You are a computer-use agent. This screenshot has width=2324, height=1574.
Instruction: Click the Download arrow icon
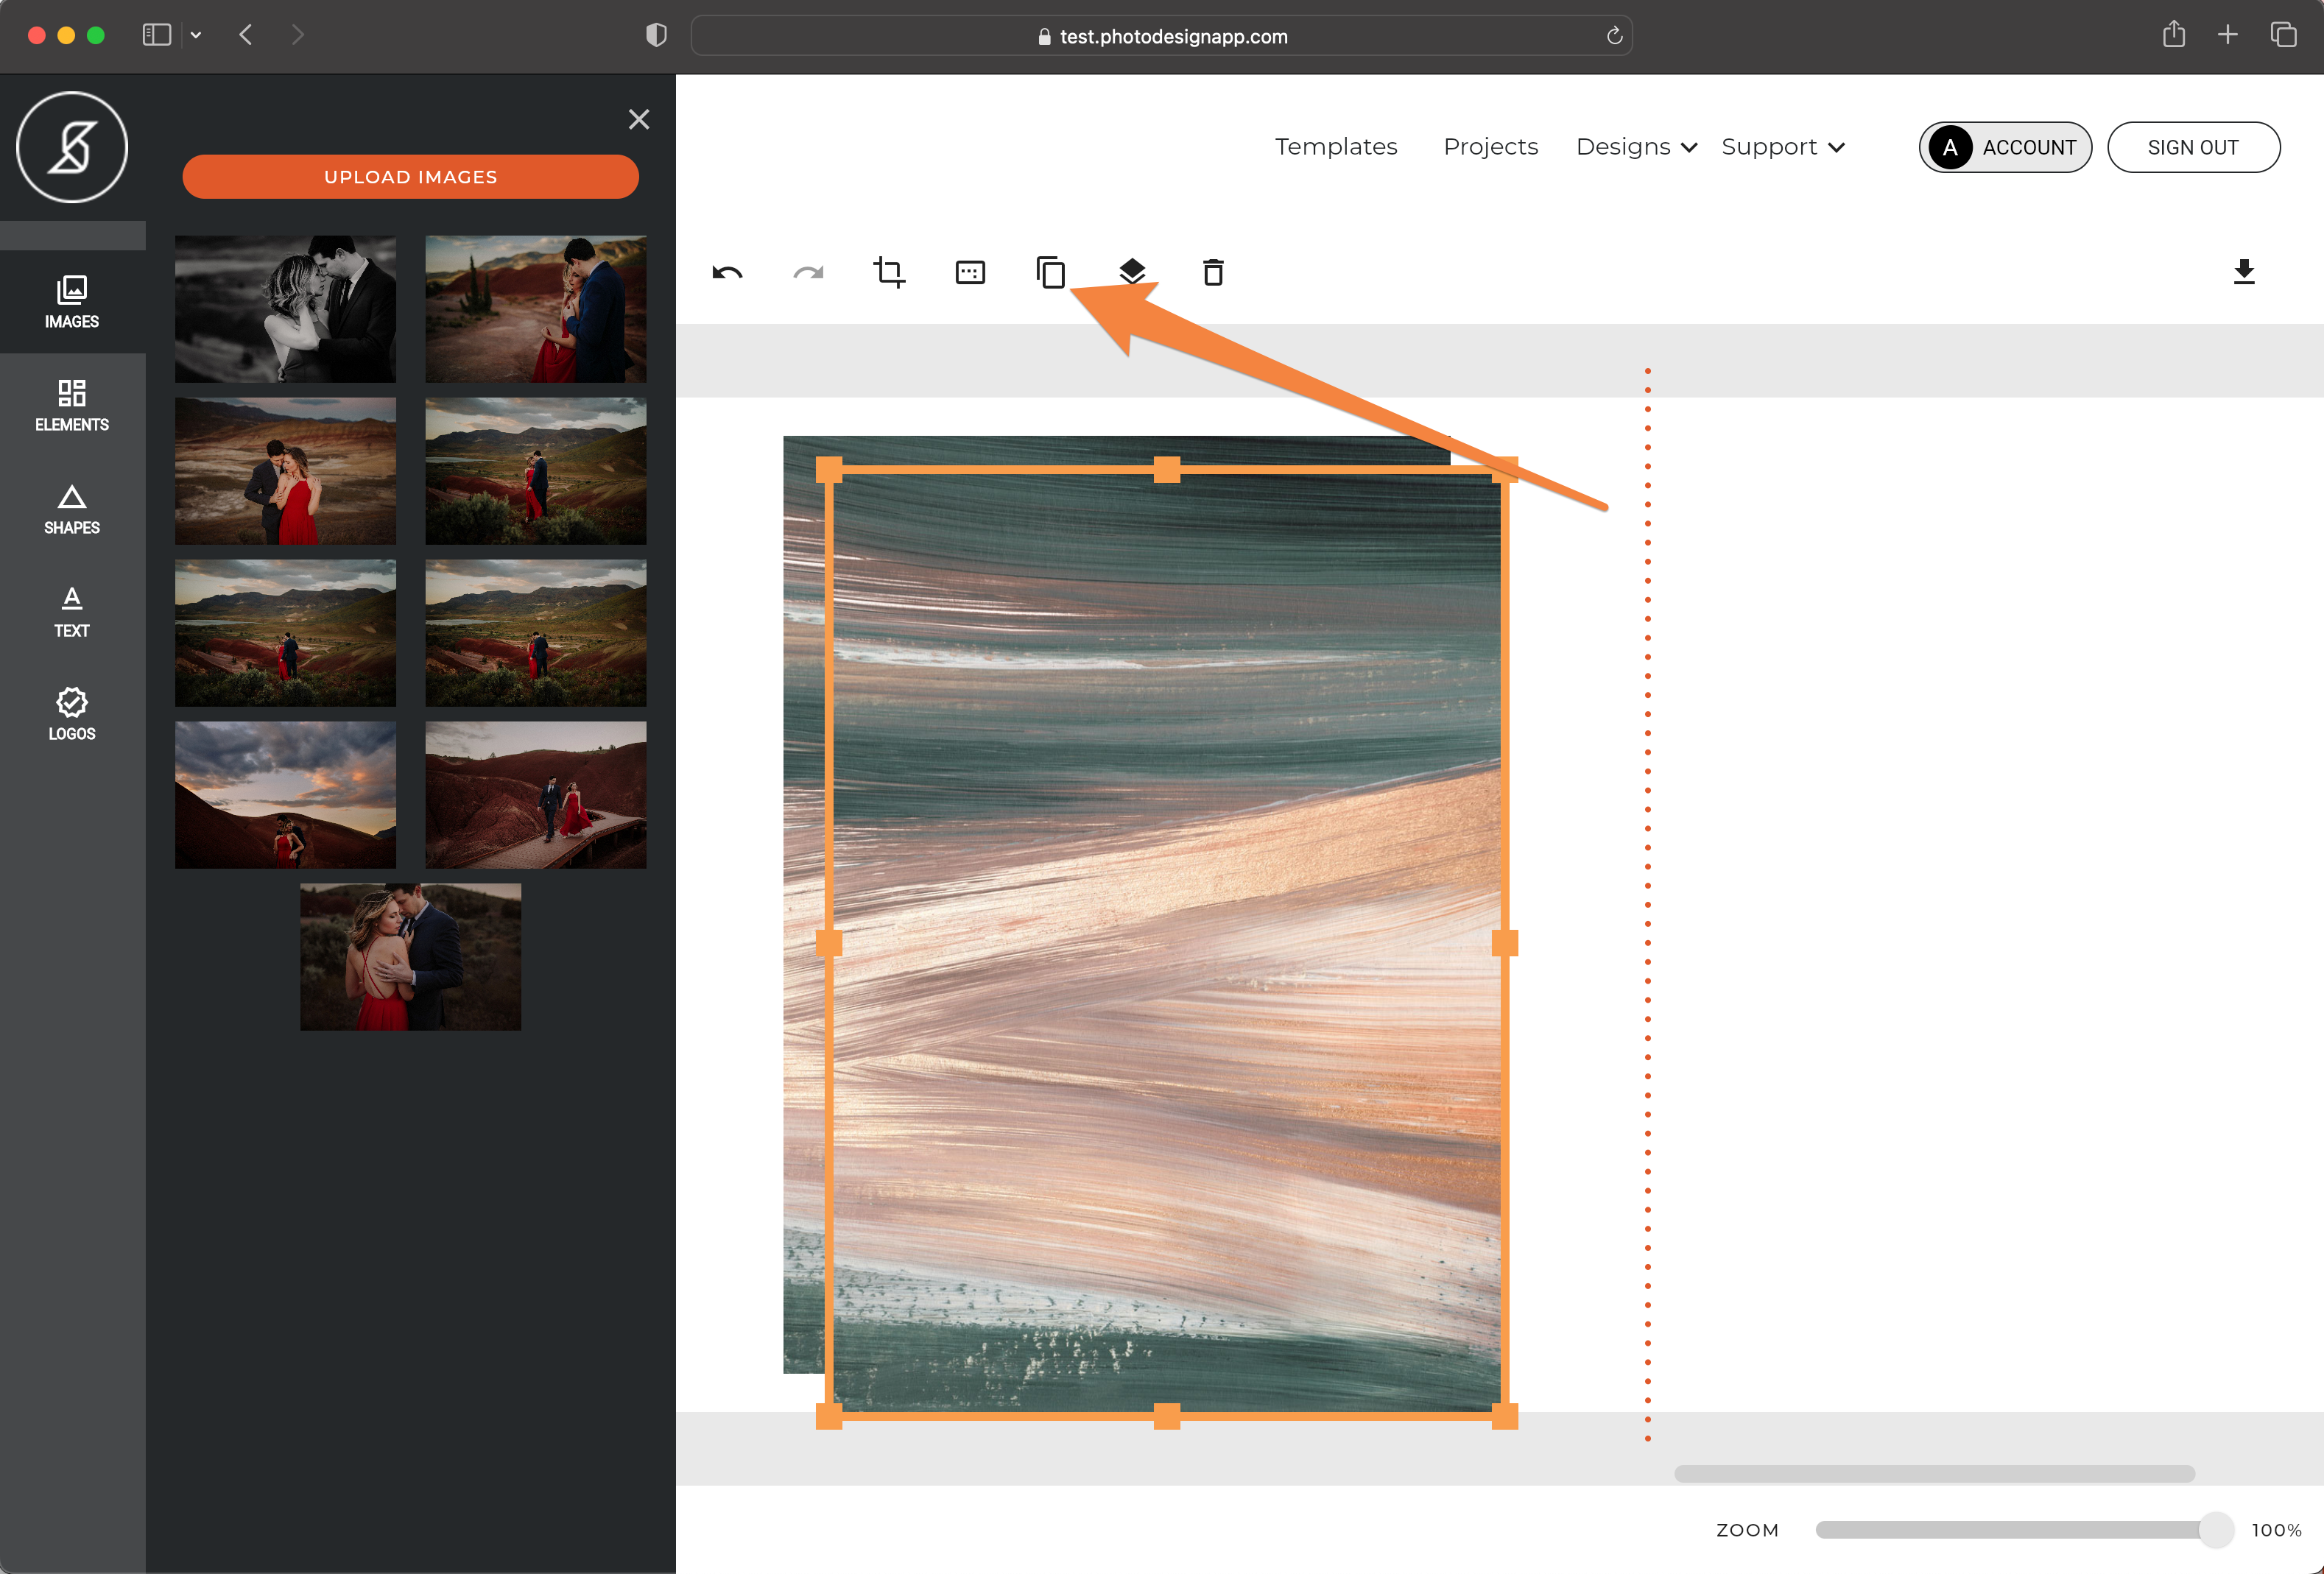pyautogui.click(x=2244, y=272)
